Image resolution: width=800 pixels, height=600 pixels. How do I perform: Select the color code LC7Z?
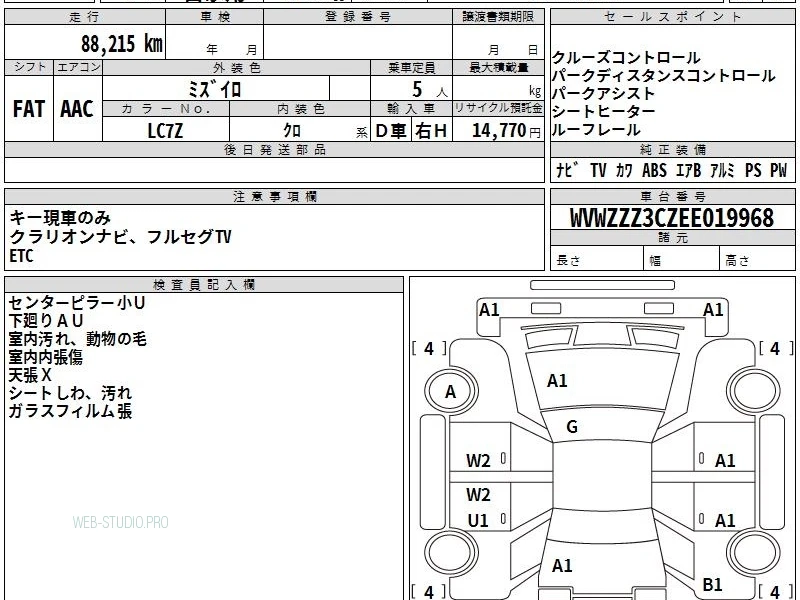165,131
